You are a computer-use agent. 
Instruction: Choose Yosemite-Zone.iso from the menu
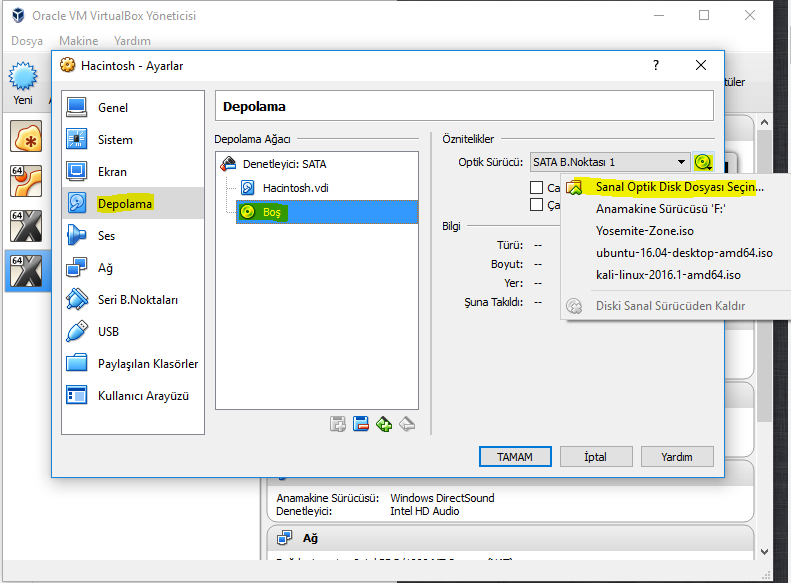click(645, 231)
